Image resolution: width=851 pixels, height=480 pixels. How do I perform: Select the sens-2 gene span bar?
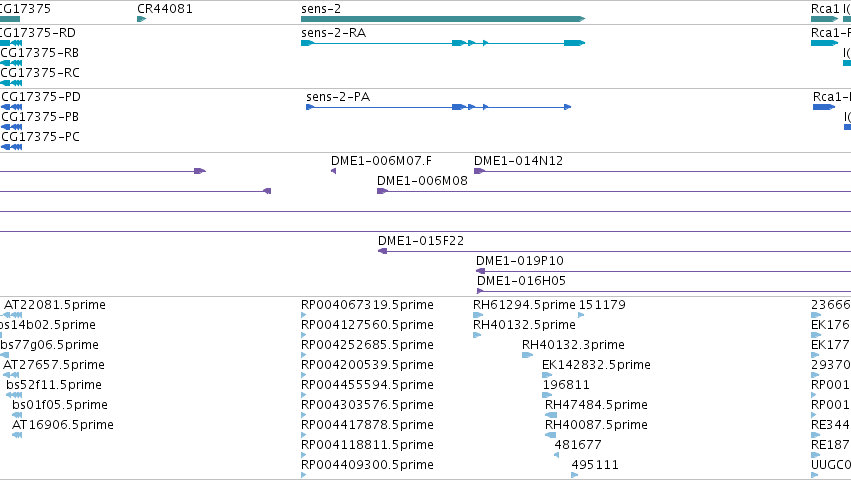click(x=443, y=19)
